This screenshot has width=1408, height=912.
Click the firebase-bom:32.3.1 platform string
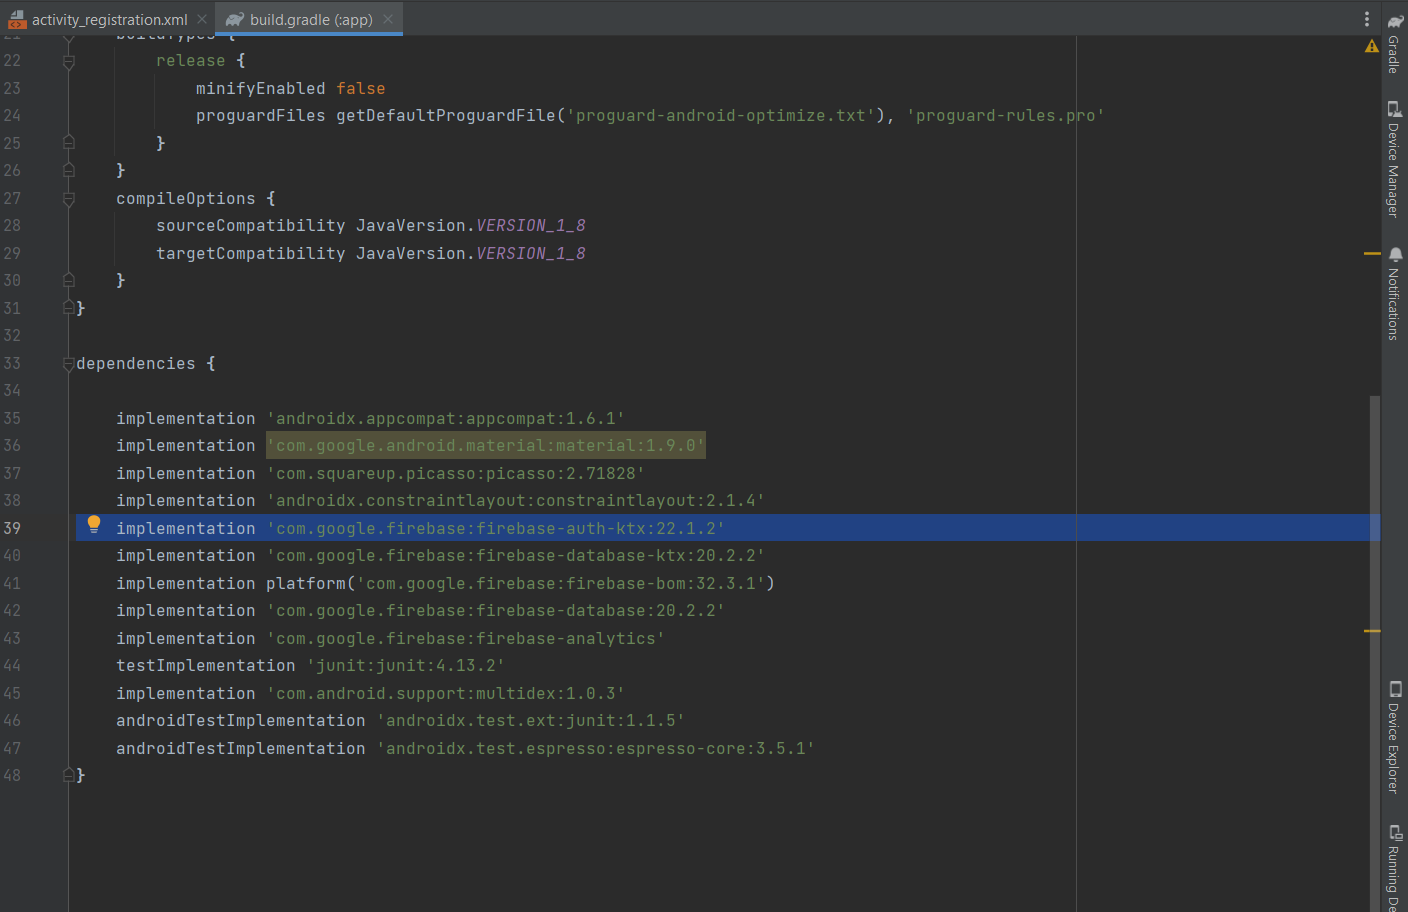click(561, 584)
